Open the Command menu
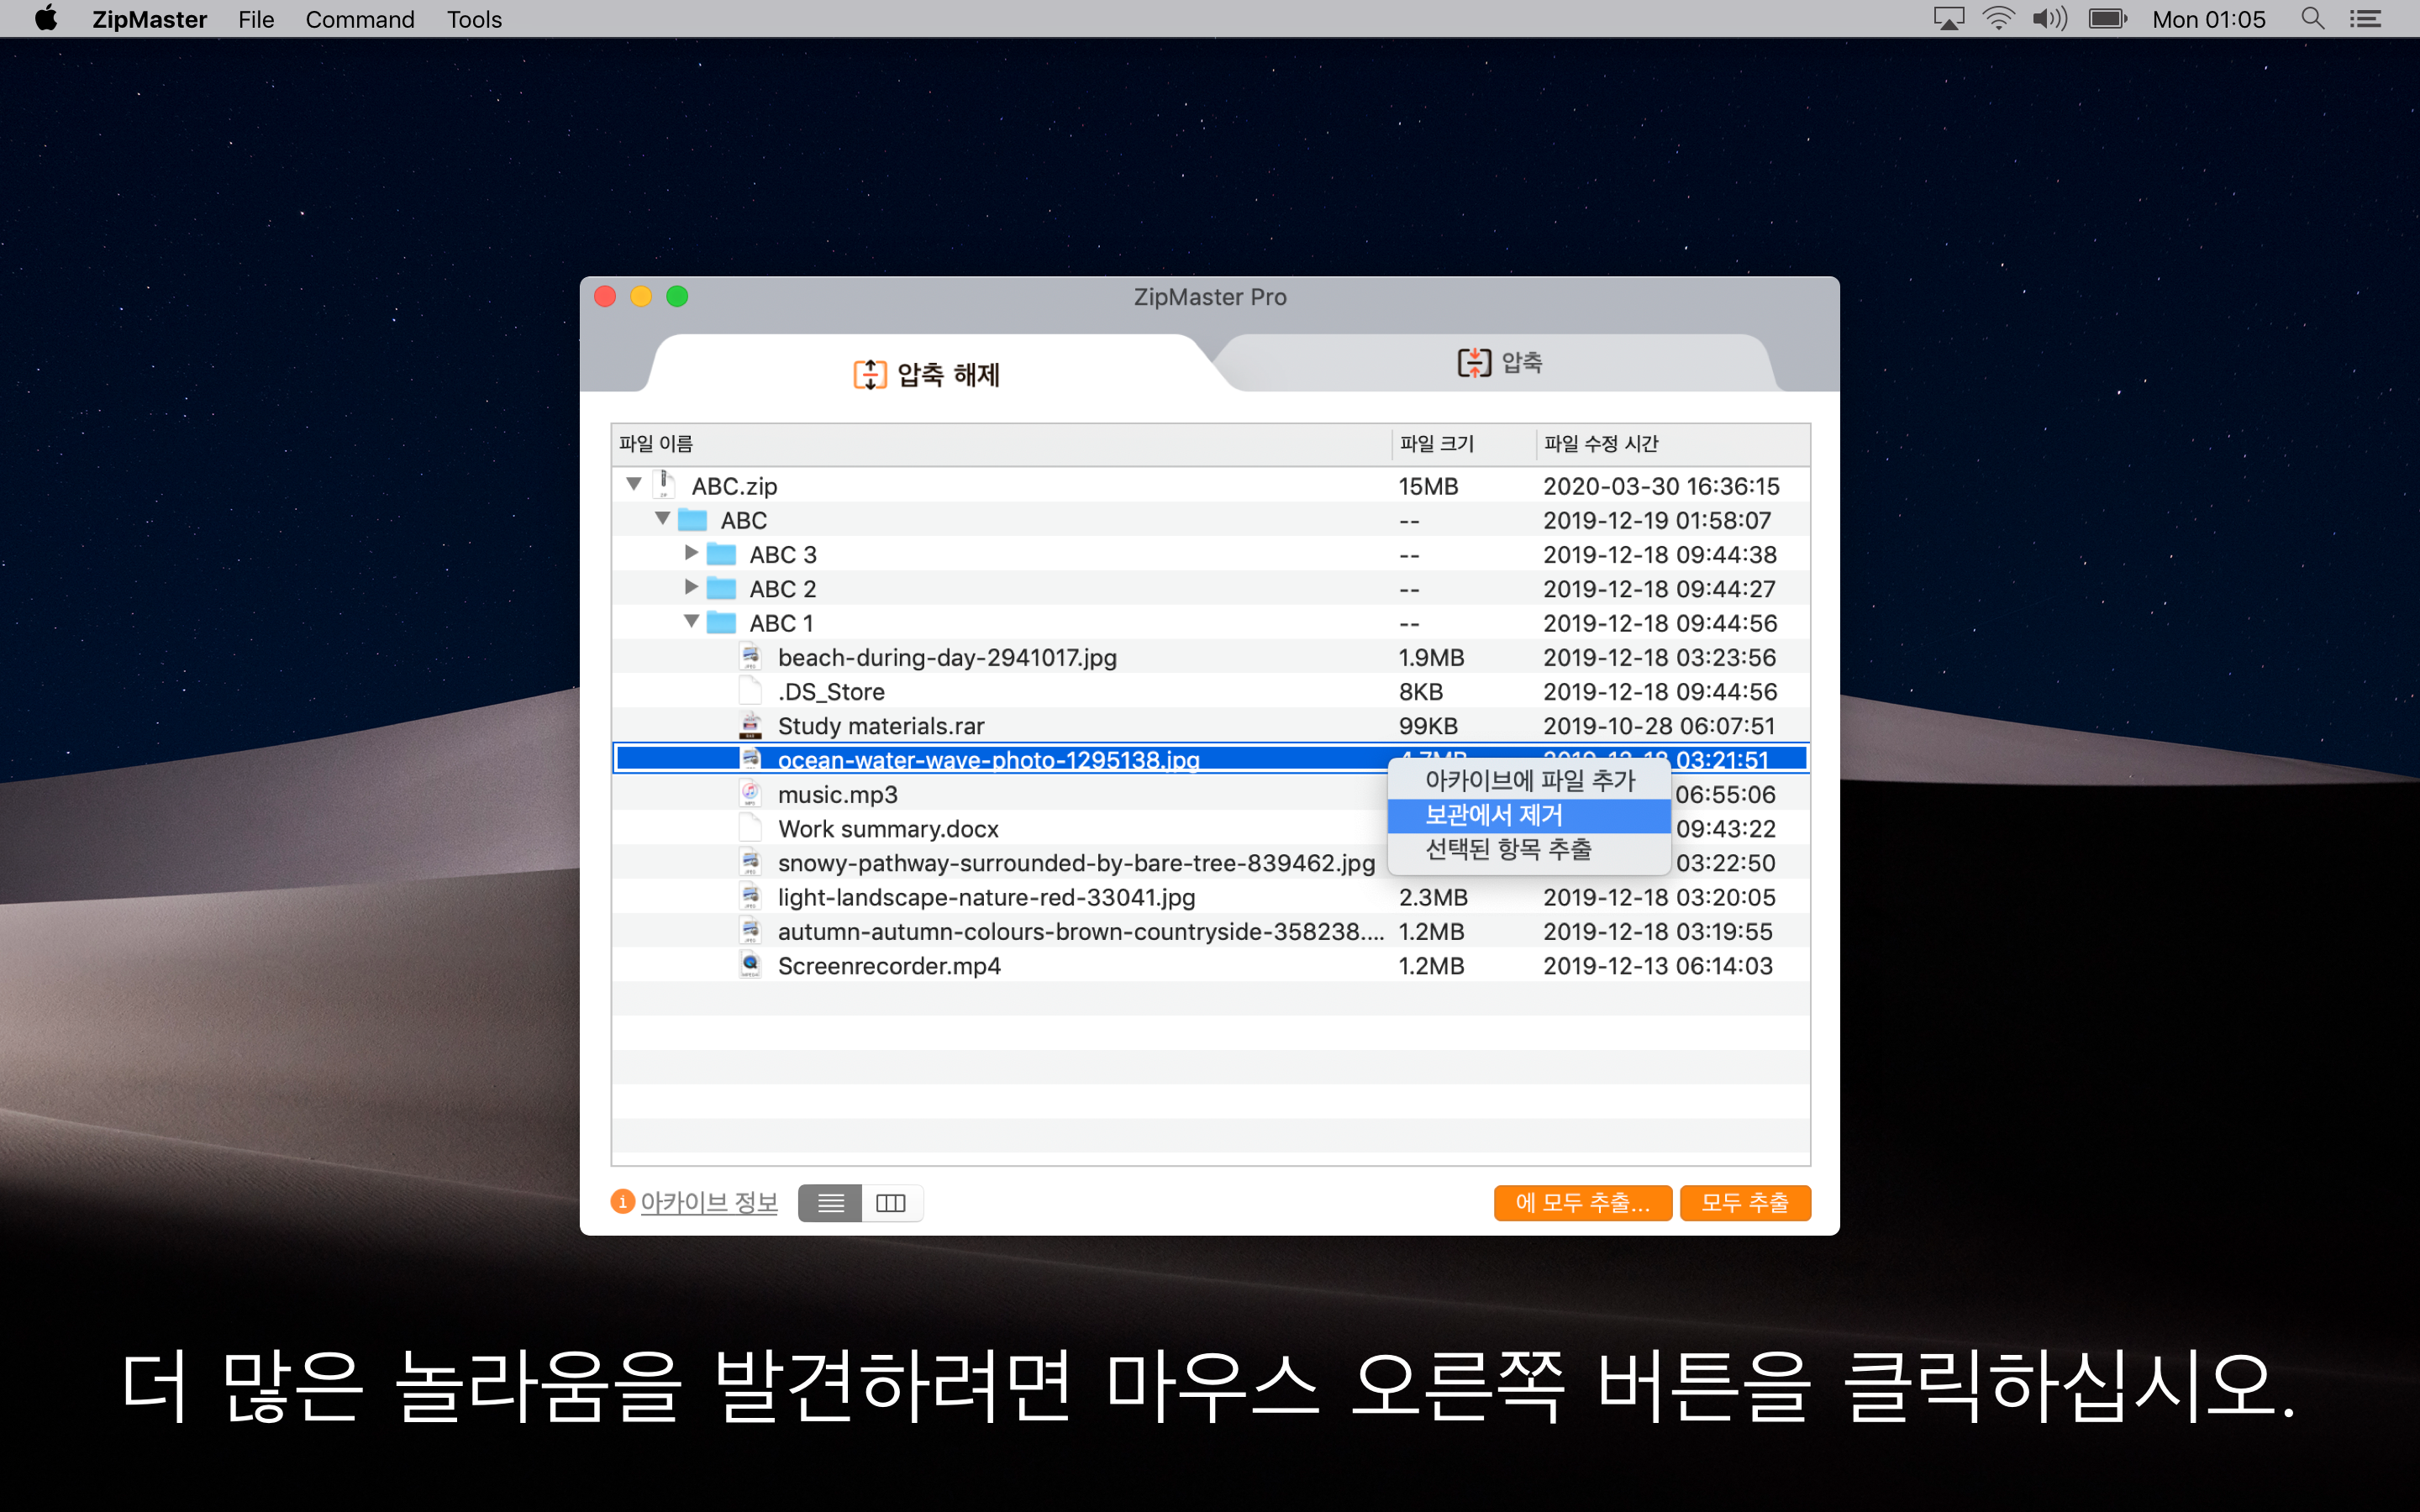 click(x=360, y=19)
